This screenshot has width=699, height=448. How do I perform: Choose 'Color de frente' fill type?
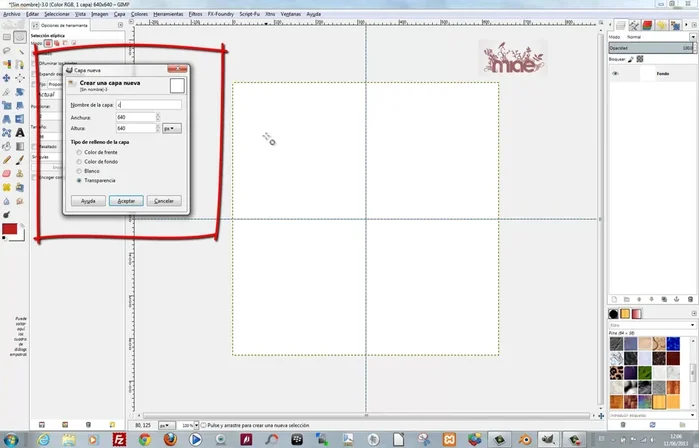click(80, 152)
